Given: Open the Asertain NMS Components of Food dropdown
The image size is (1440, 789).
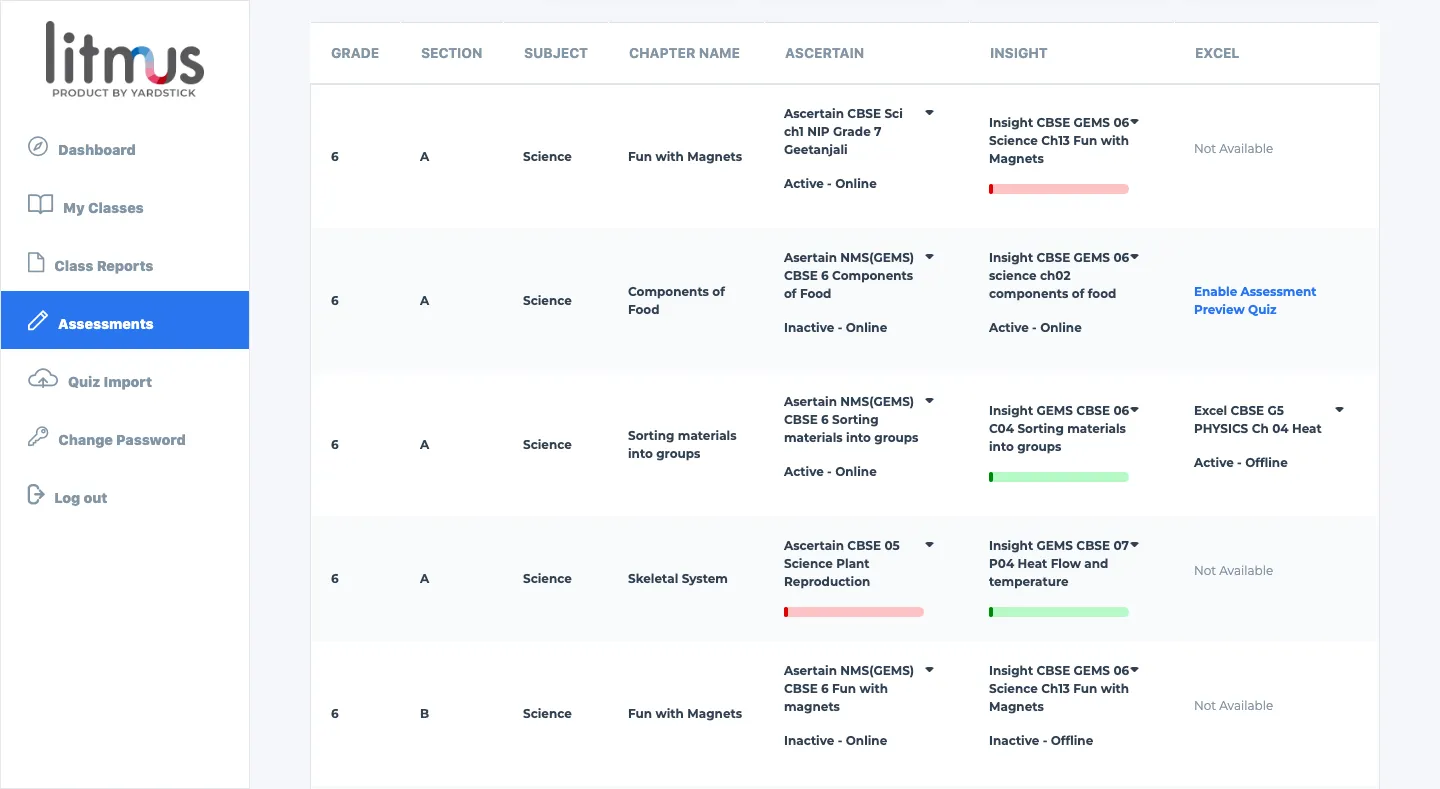Looking at the screenshot, I should (x=928, y=257).
